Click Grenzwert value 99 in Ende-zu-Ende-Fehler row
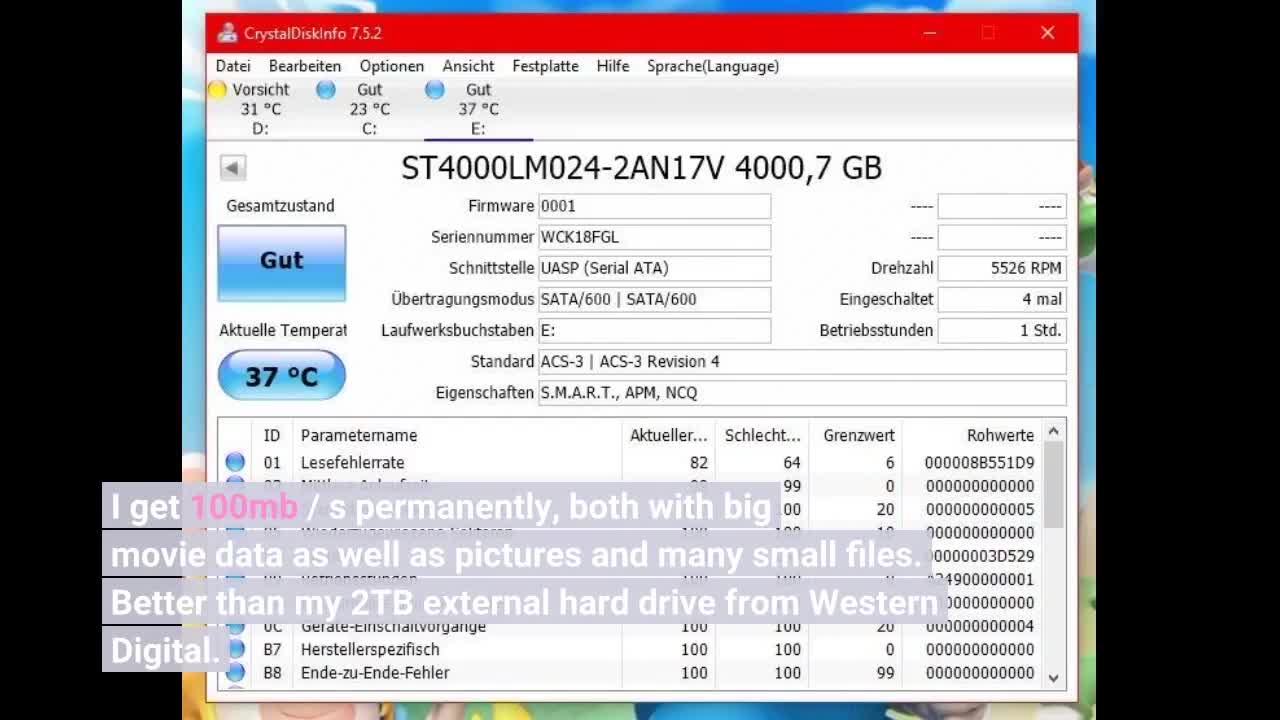Screen dimensions: 1280x720 (x=885, y=673)
